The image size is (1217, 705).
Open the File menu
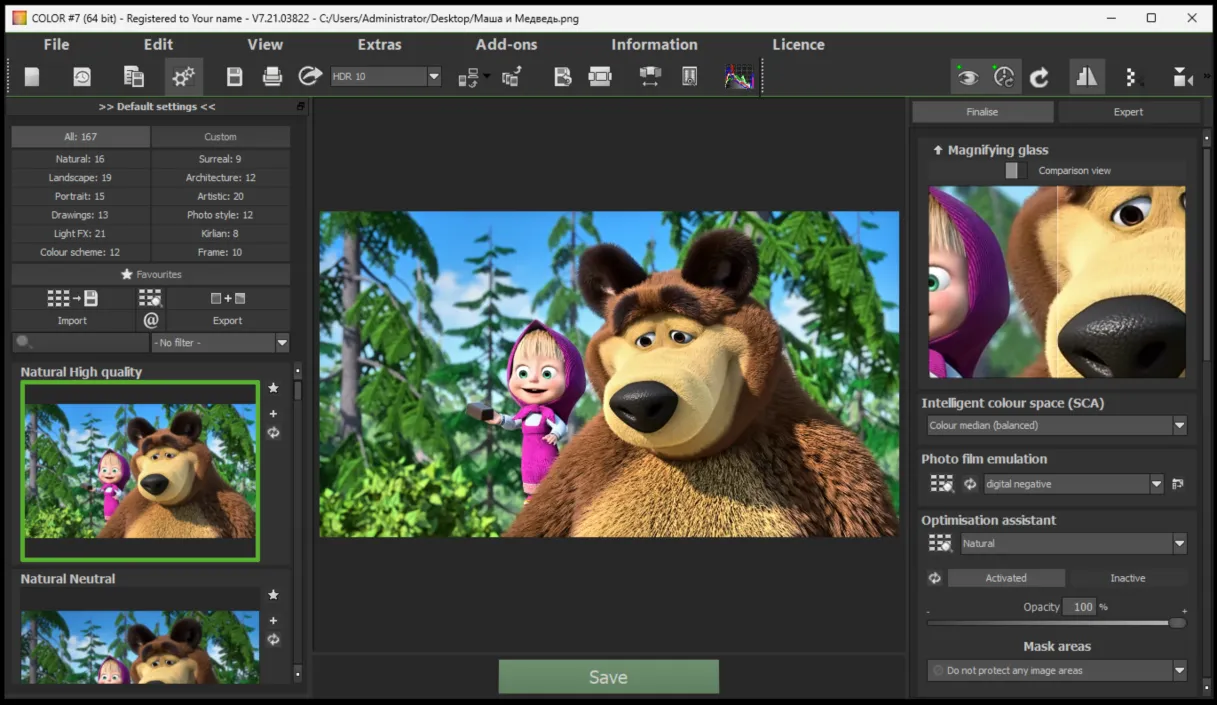click(x=56, y=44)
